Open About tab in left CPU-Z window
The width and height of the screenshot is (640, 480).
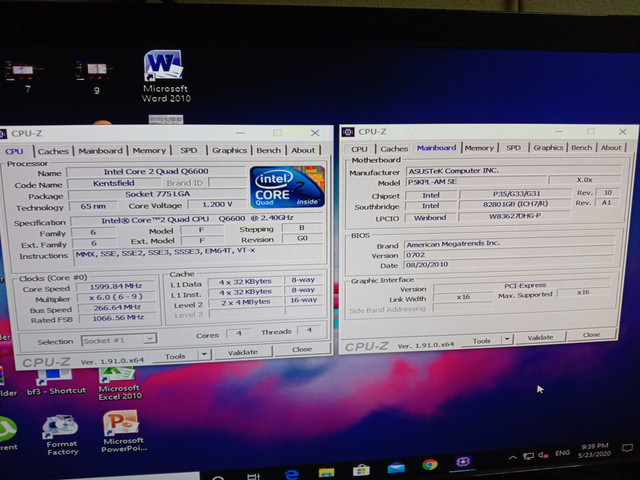(303, 150)
